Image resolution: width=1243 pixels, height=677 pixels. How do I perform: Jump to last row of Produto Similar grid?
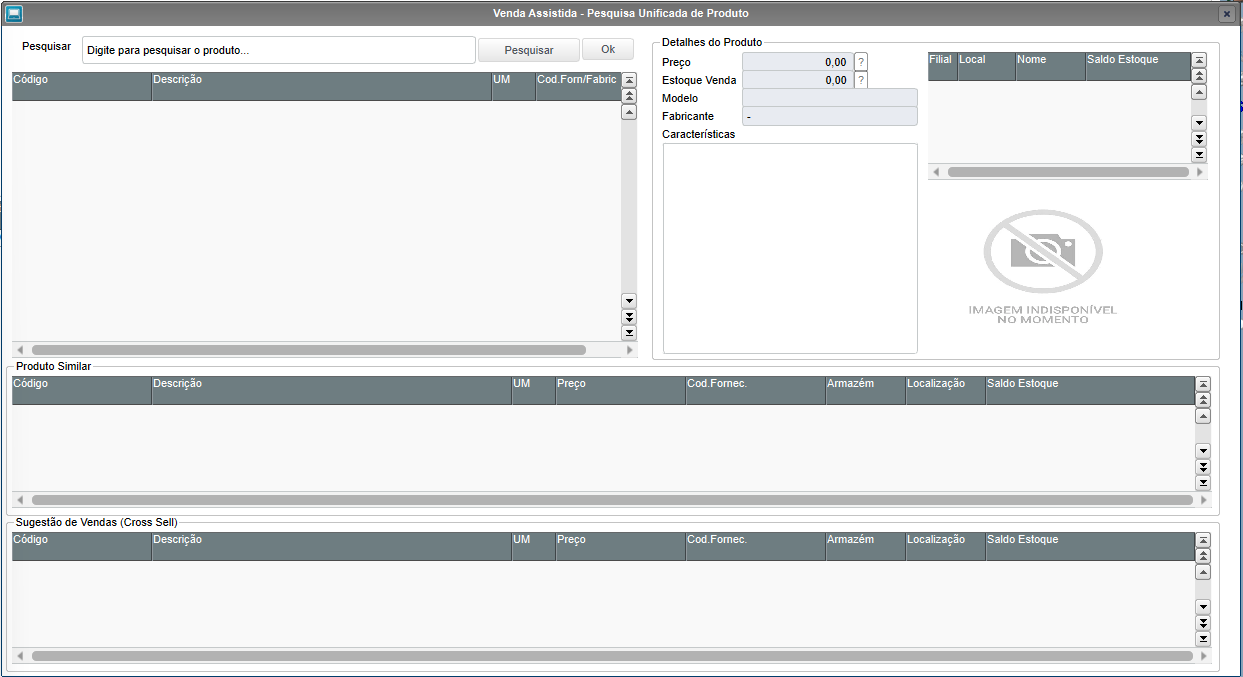[x=1203, y=483]
